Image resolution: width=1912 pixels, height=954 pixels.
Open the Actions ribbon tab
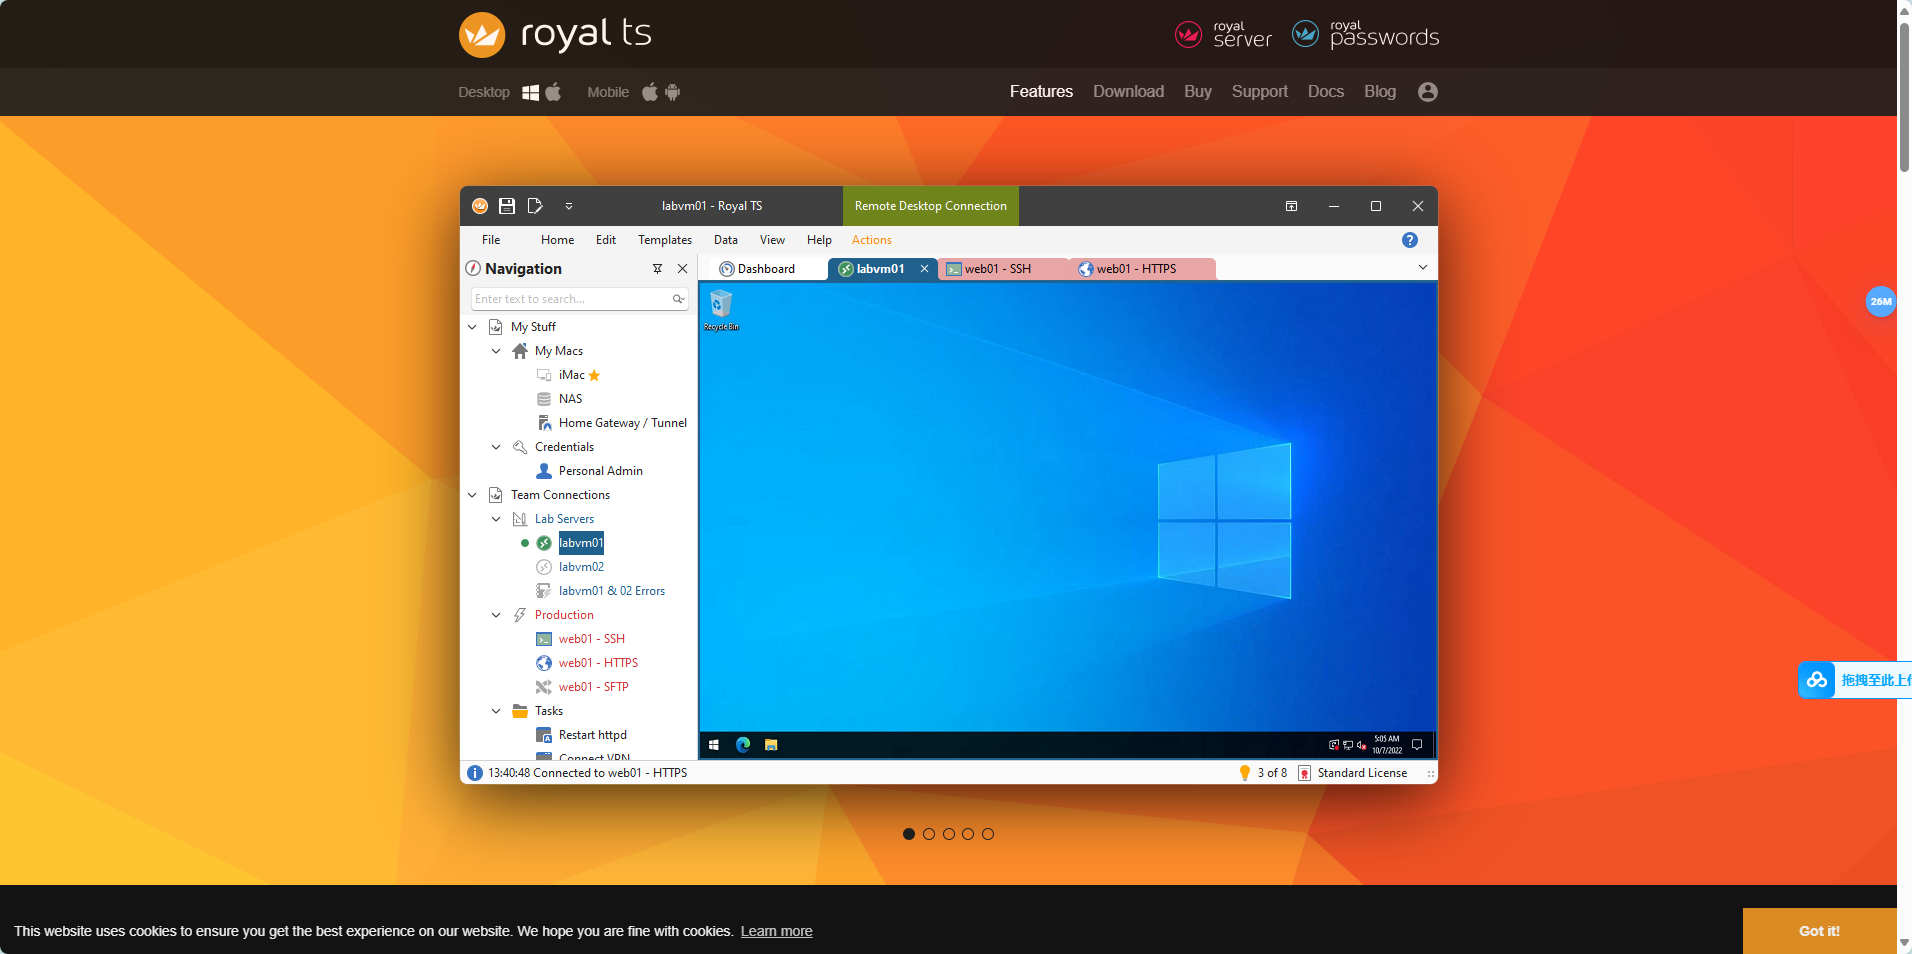pyautogui.click(x=872, y=240)
